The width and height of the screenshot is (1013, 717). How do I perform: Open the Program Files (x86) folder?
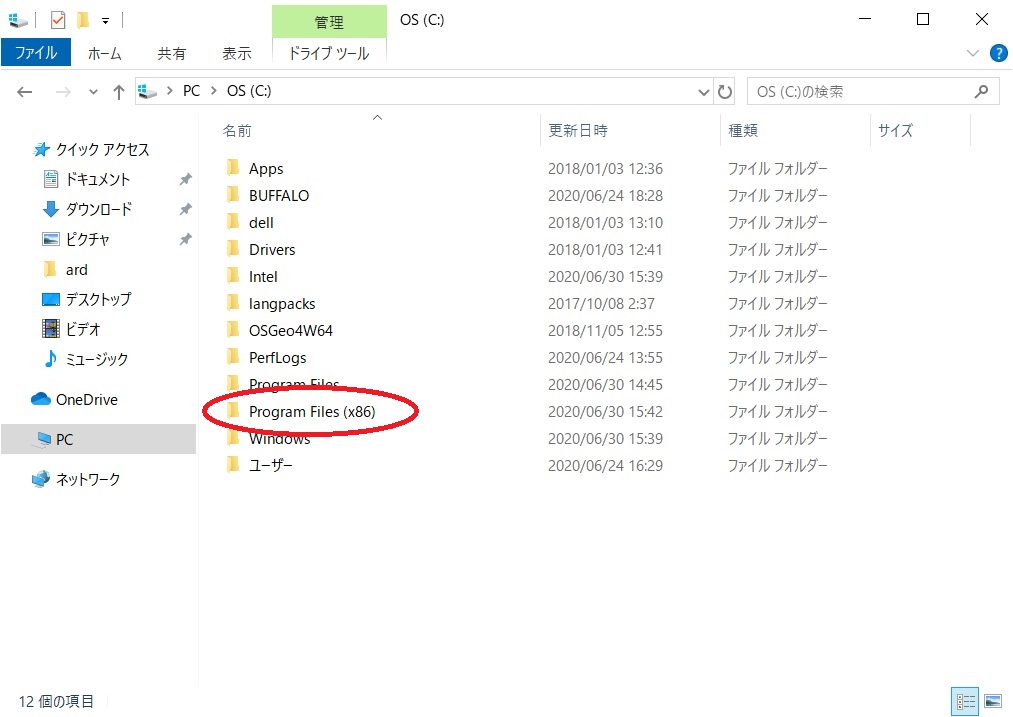[x=311, y=411]
